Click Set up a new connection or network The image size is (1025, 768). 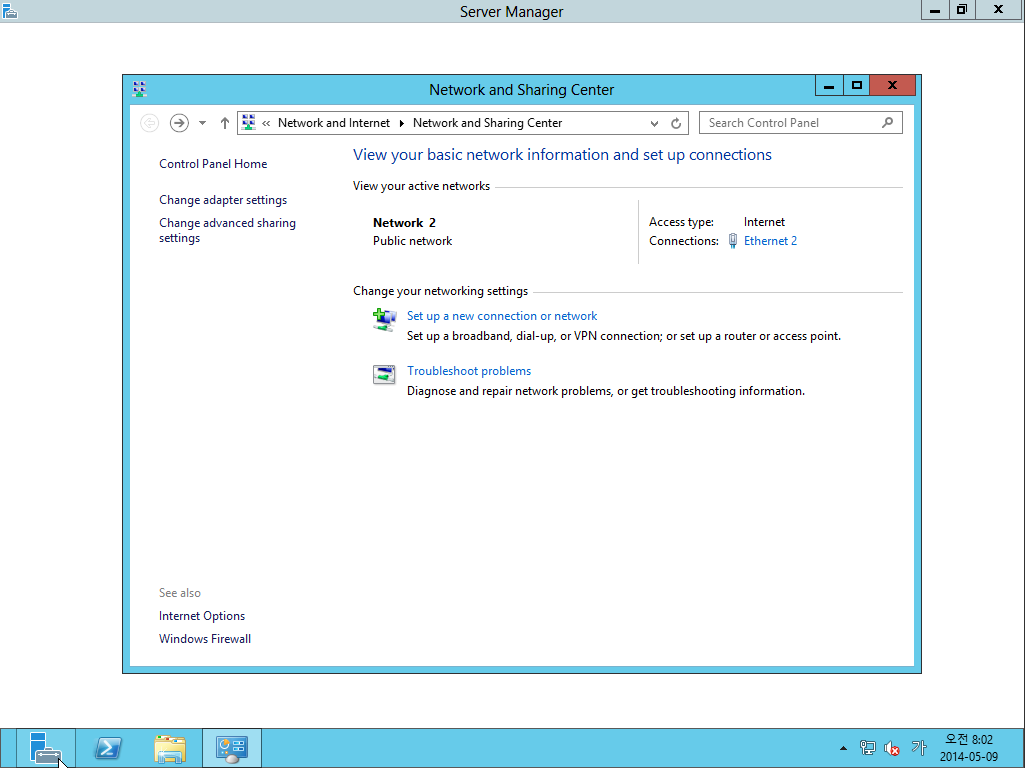pos(502,316)
